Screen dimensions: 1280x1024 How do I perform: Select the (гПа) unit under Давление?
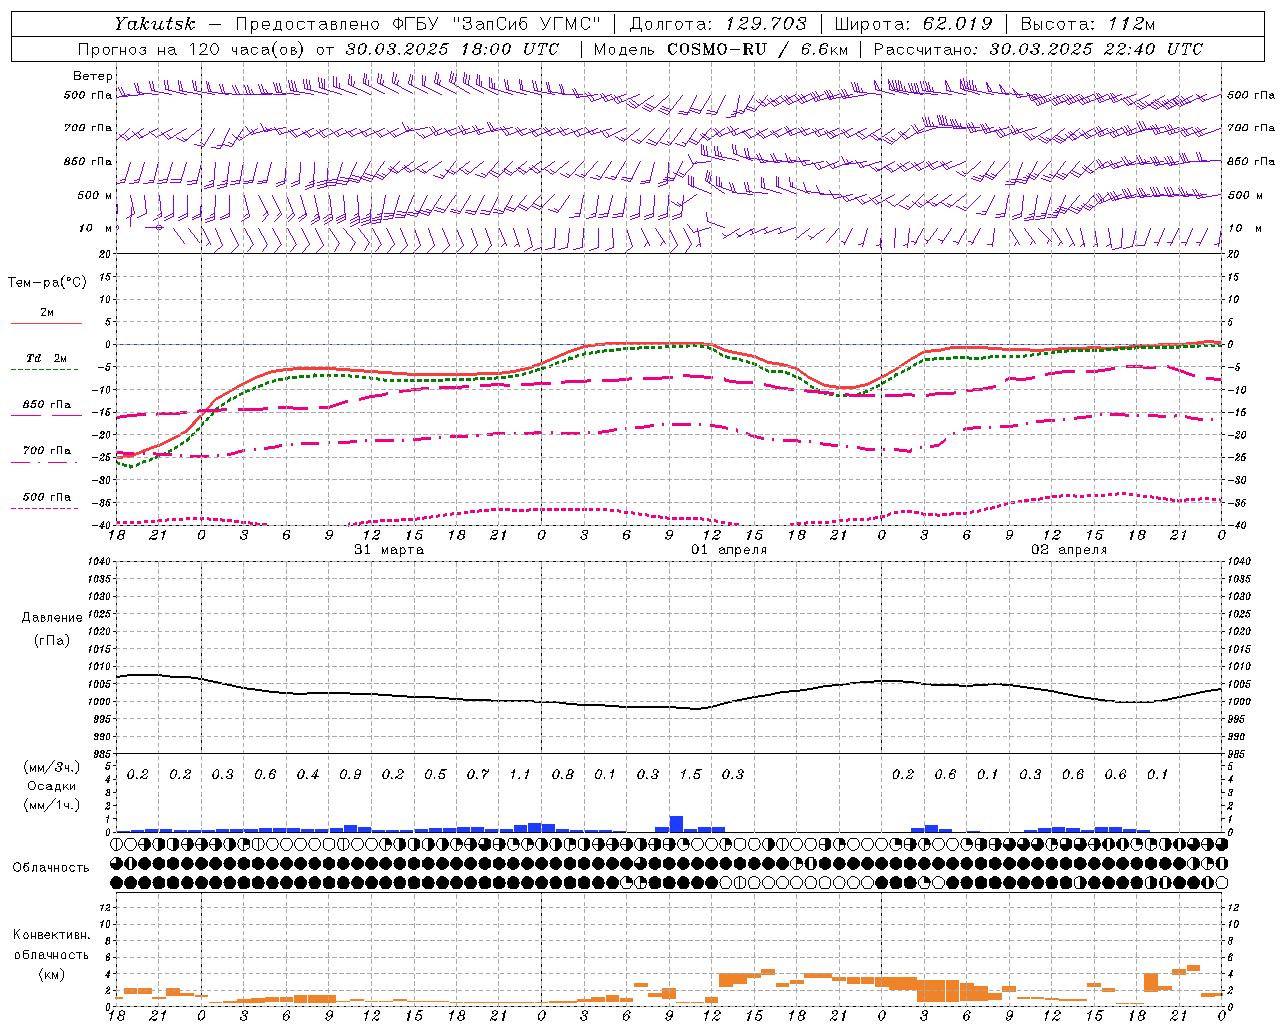tap(52, 641)
